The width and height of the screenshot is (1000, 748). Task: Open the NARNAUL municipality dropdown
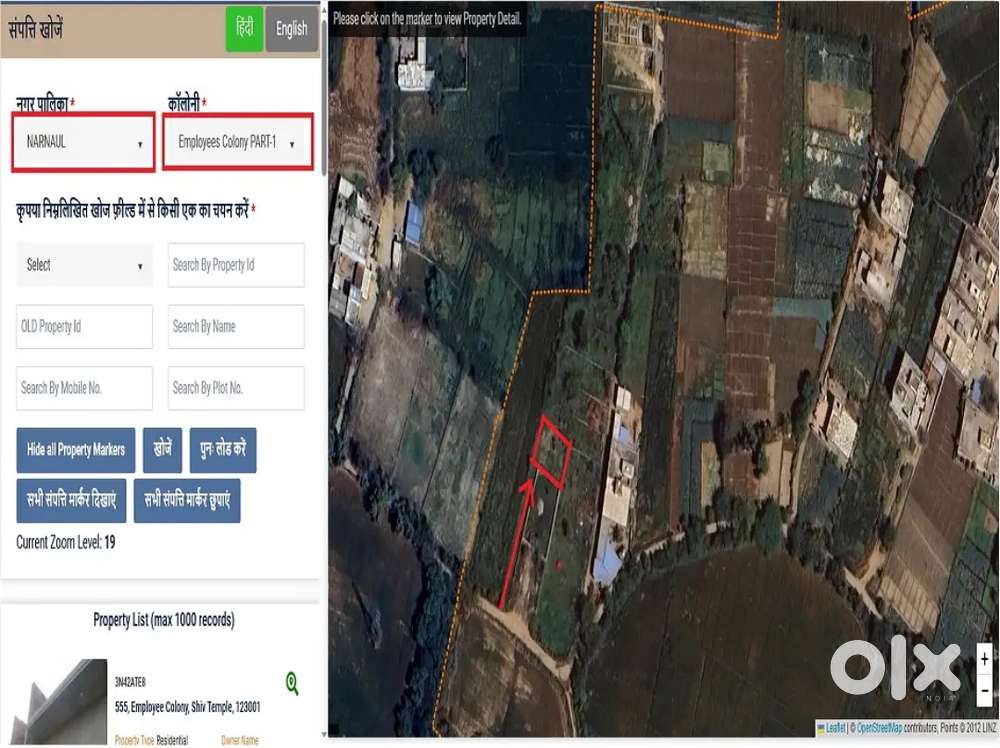pyautogui.click(x=84, y=142)
